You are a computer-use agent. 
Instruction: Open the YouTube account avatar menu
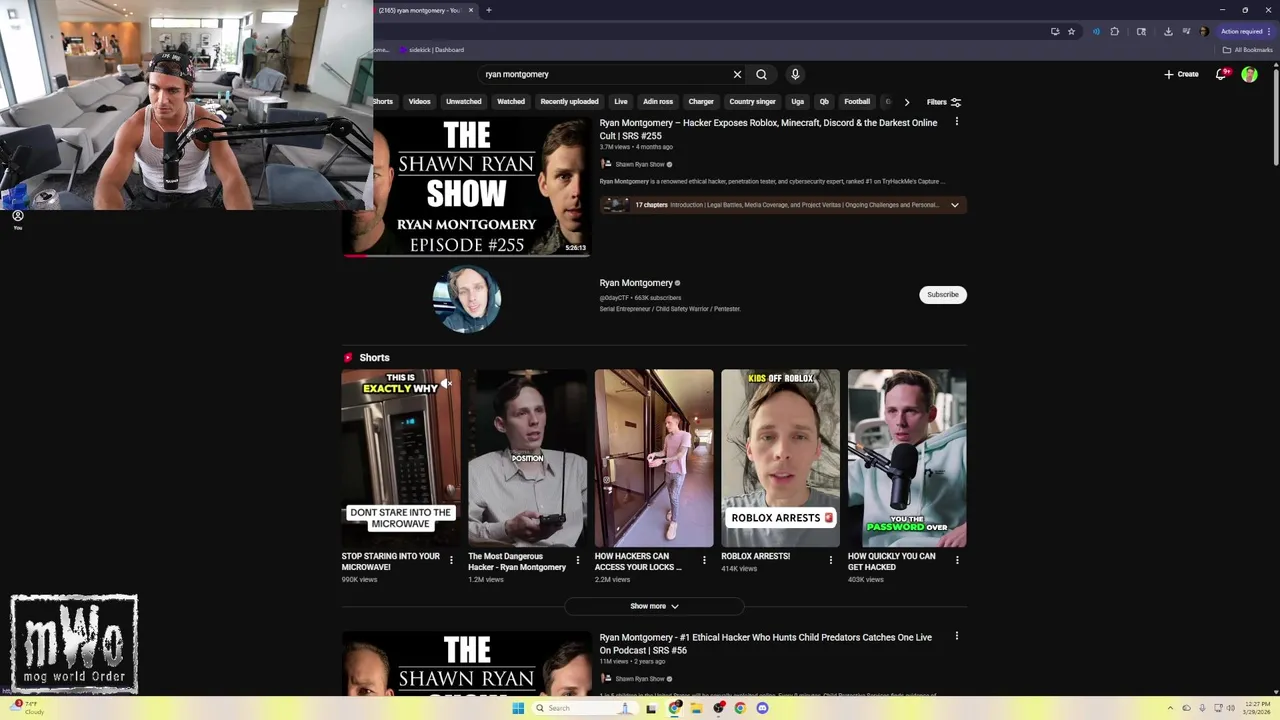tap(1249, 74)
